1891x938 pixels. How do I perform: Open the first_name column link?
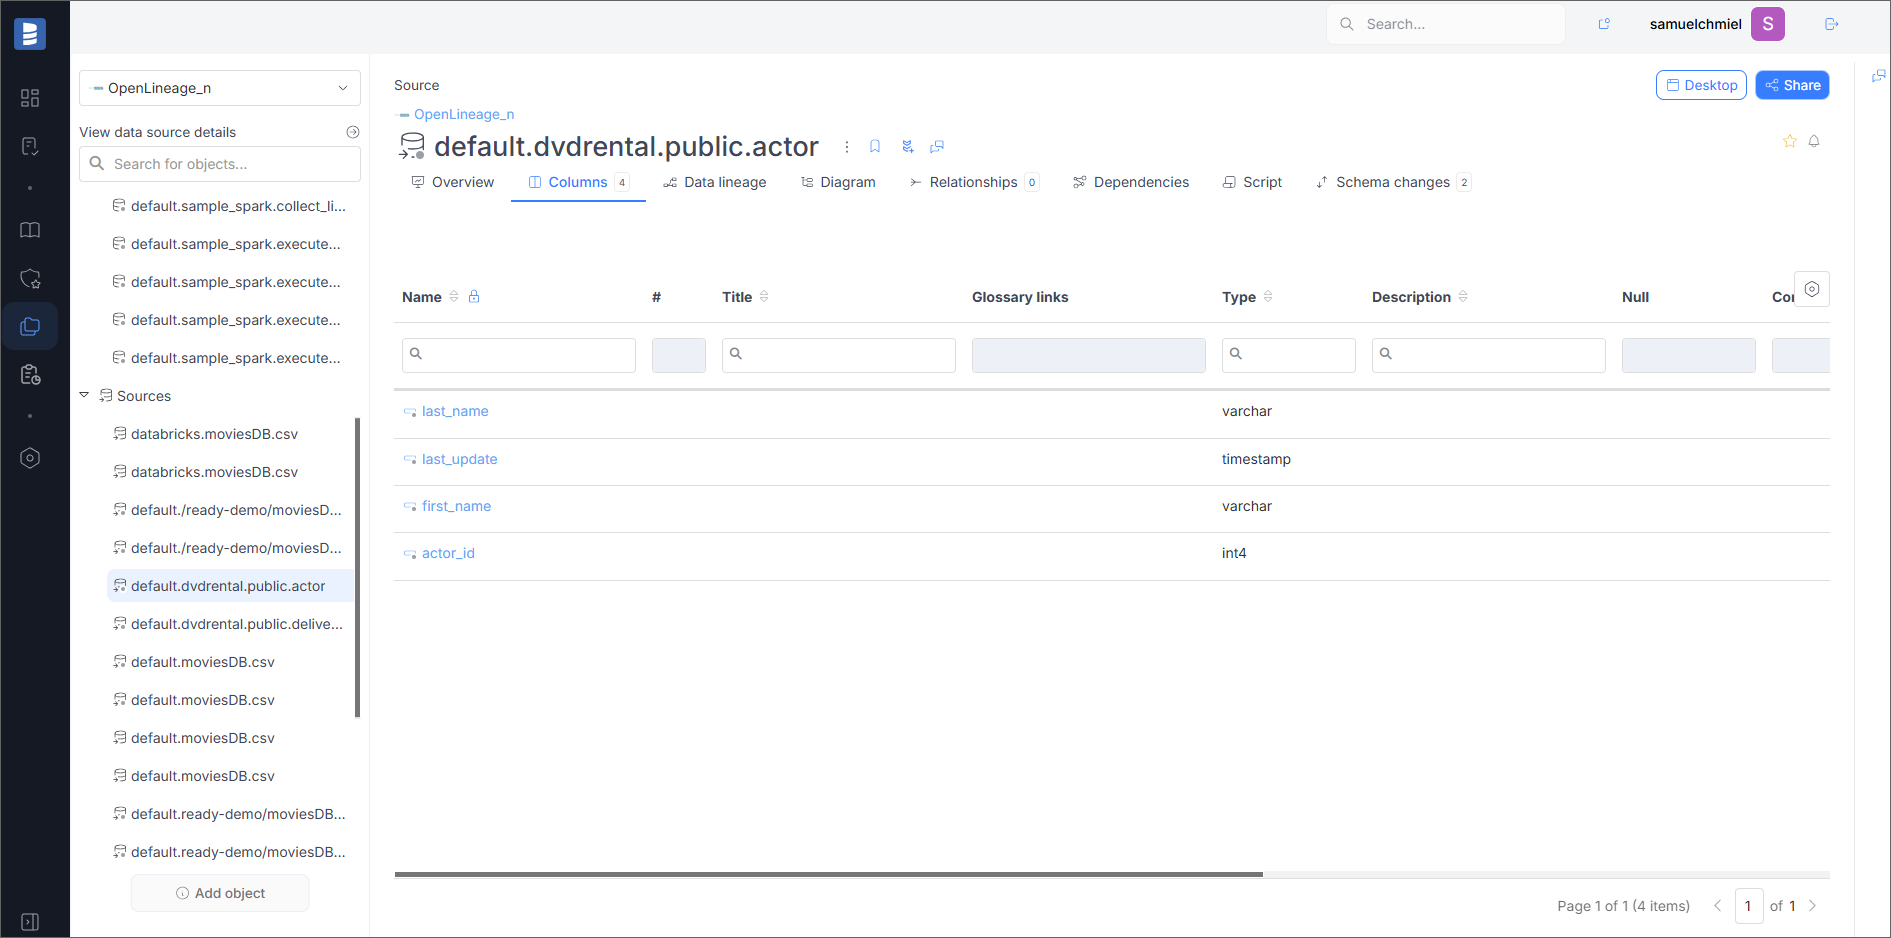click(456, 506)
